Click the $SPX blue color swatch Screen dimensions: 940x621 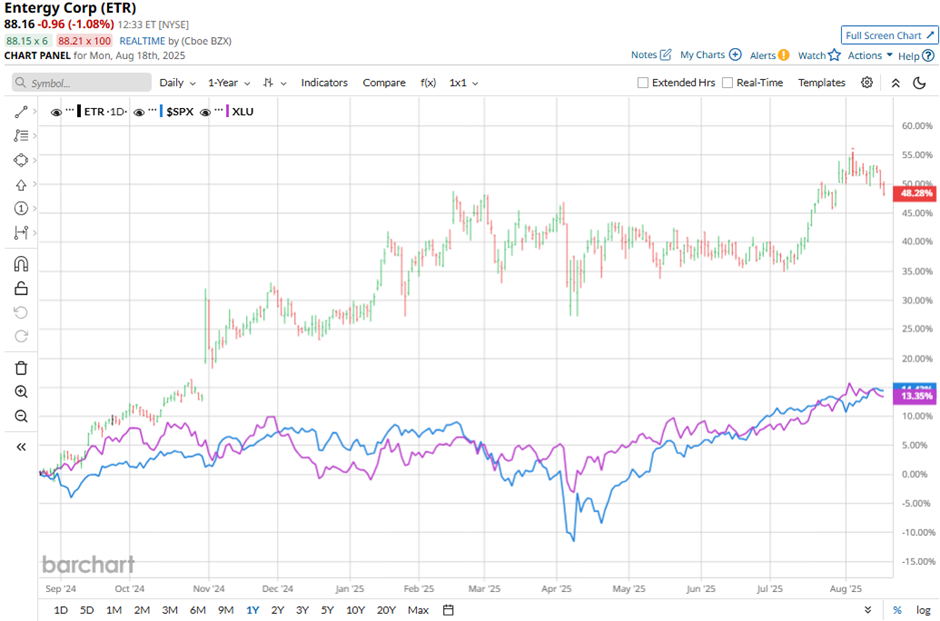point(161,111)
